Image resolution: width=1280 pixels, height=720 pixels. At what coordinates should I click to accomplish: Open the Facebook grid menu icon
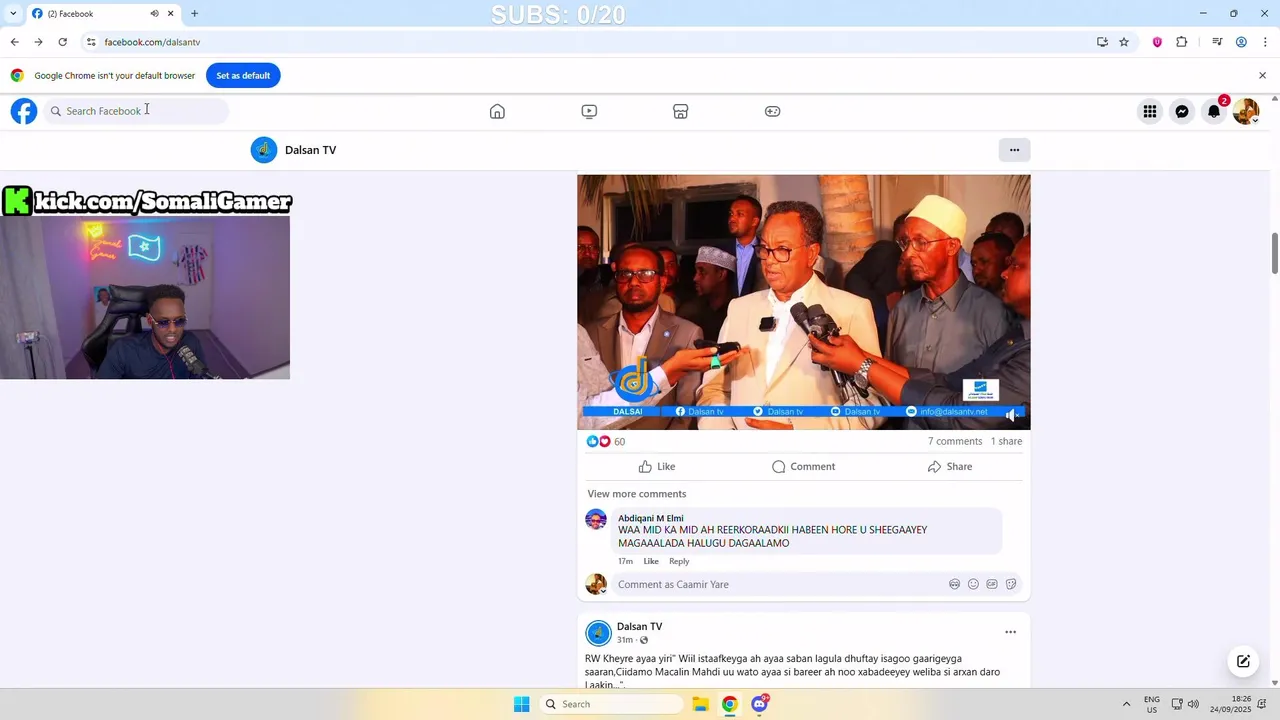[x=1150, y=111]
